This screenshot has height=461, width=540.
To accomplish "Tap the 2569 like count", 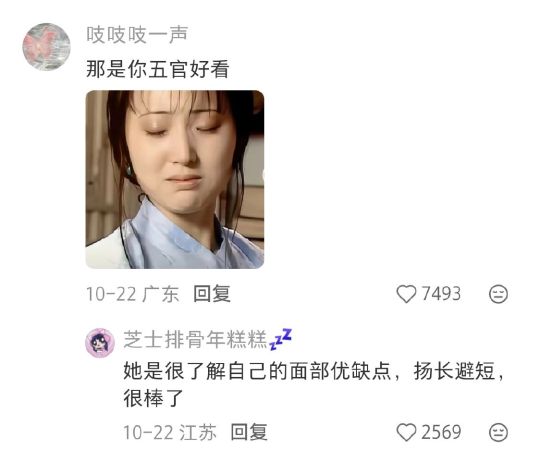I will [441, 432].
